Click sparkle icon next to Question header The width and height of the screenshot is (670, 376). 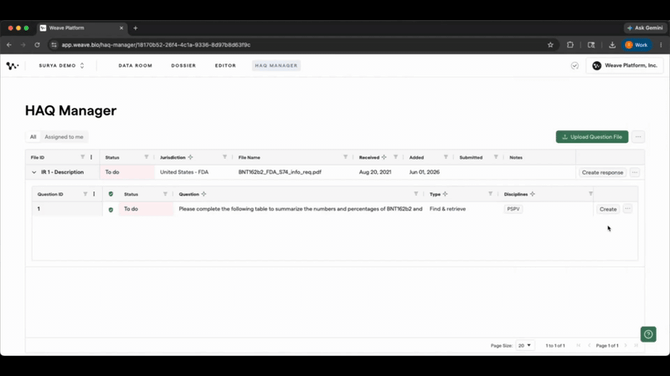[204, 194]
